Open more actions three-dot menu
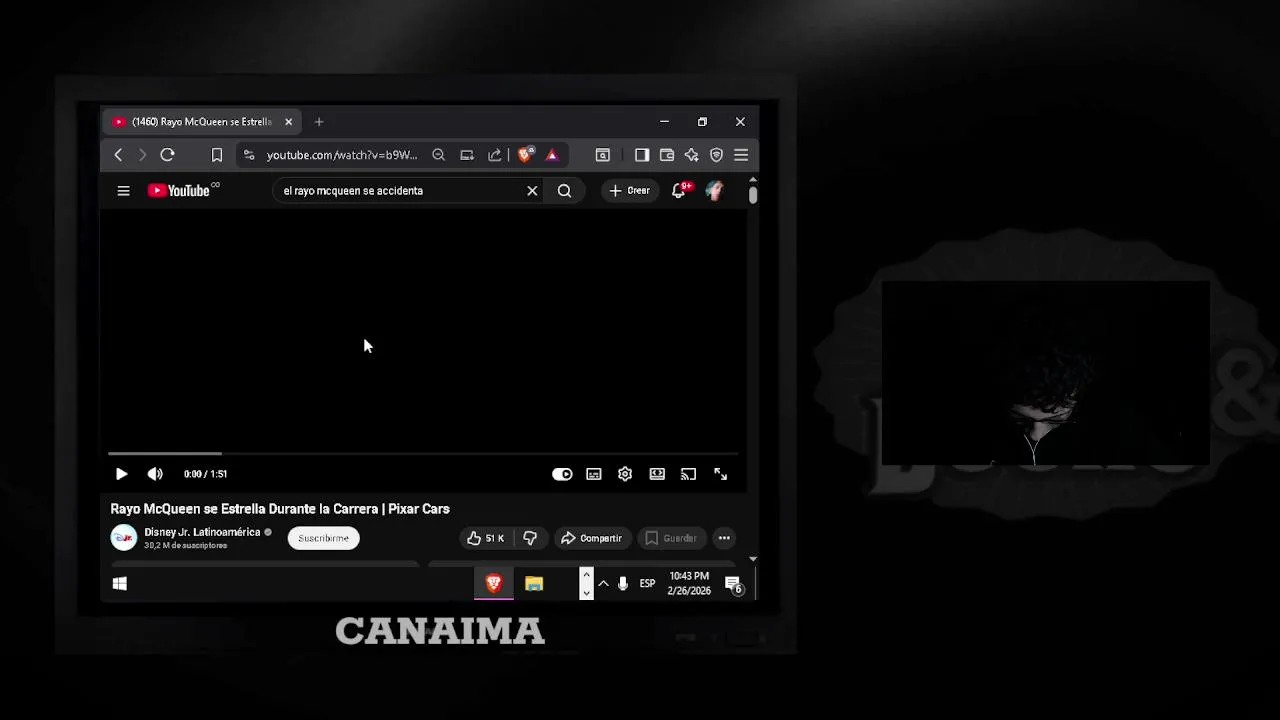Viewport: 1280px width, 720px height. (x=724, y=538)
